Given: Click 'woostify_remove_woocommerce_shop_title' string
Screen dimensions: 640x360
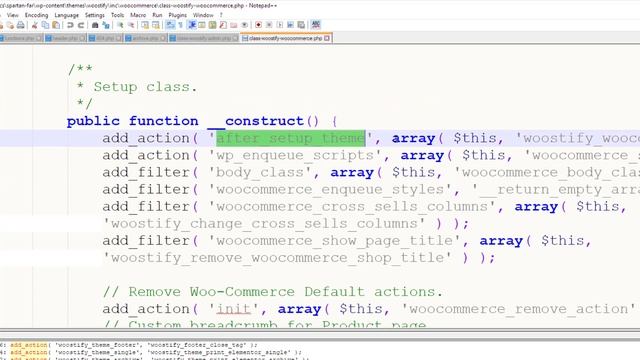Looking at the screenshot, I should pyautogui.click(x=277, y=258).
